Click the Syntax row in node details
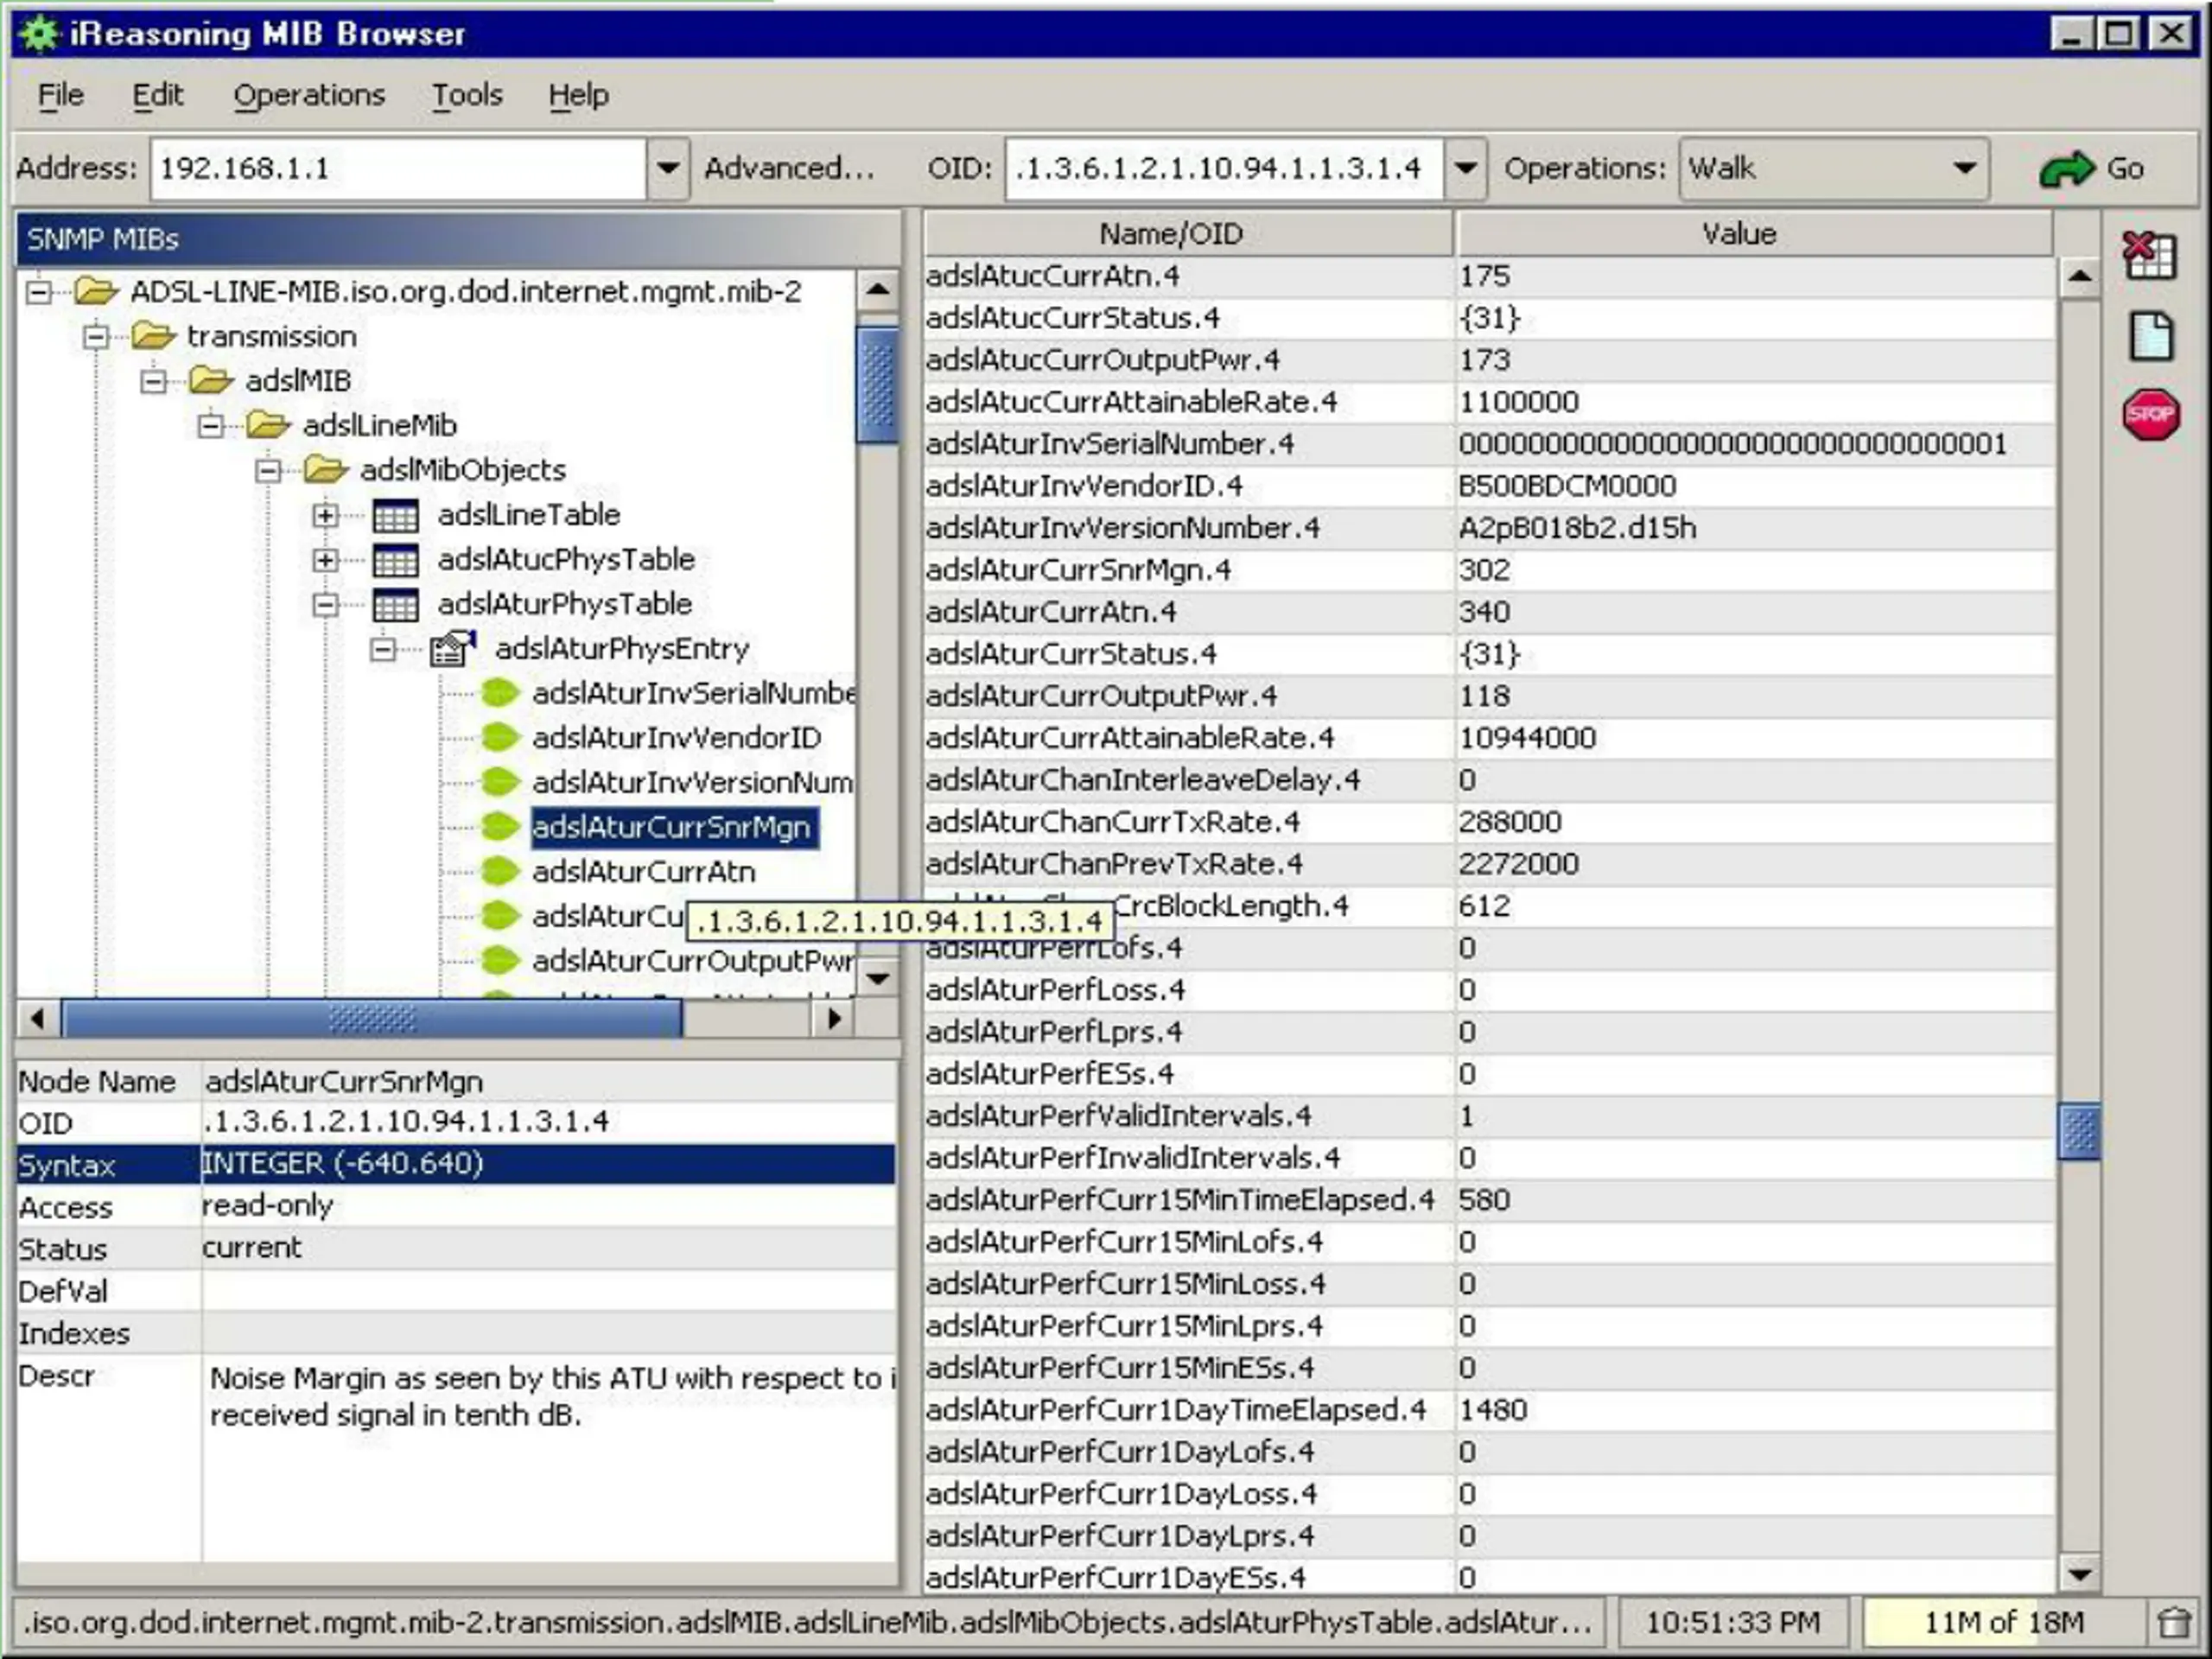The image size is (2212, 1659). click(x=456, y=1164)
